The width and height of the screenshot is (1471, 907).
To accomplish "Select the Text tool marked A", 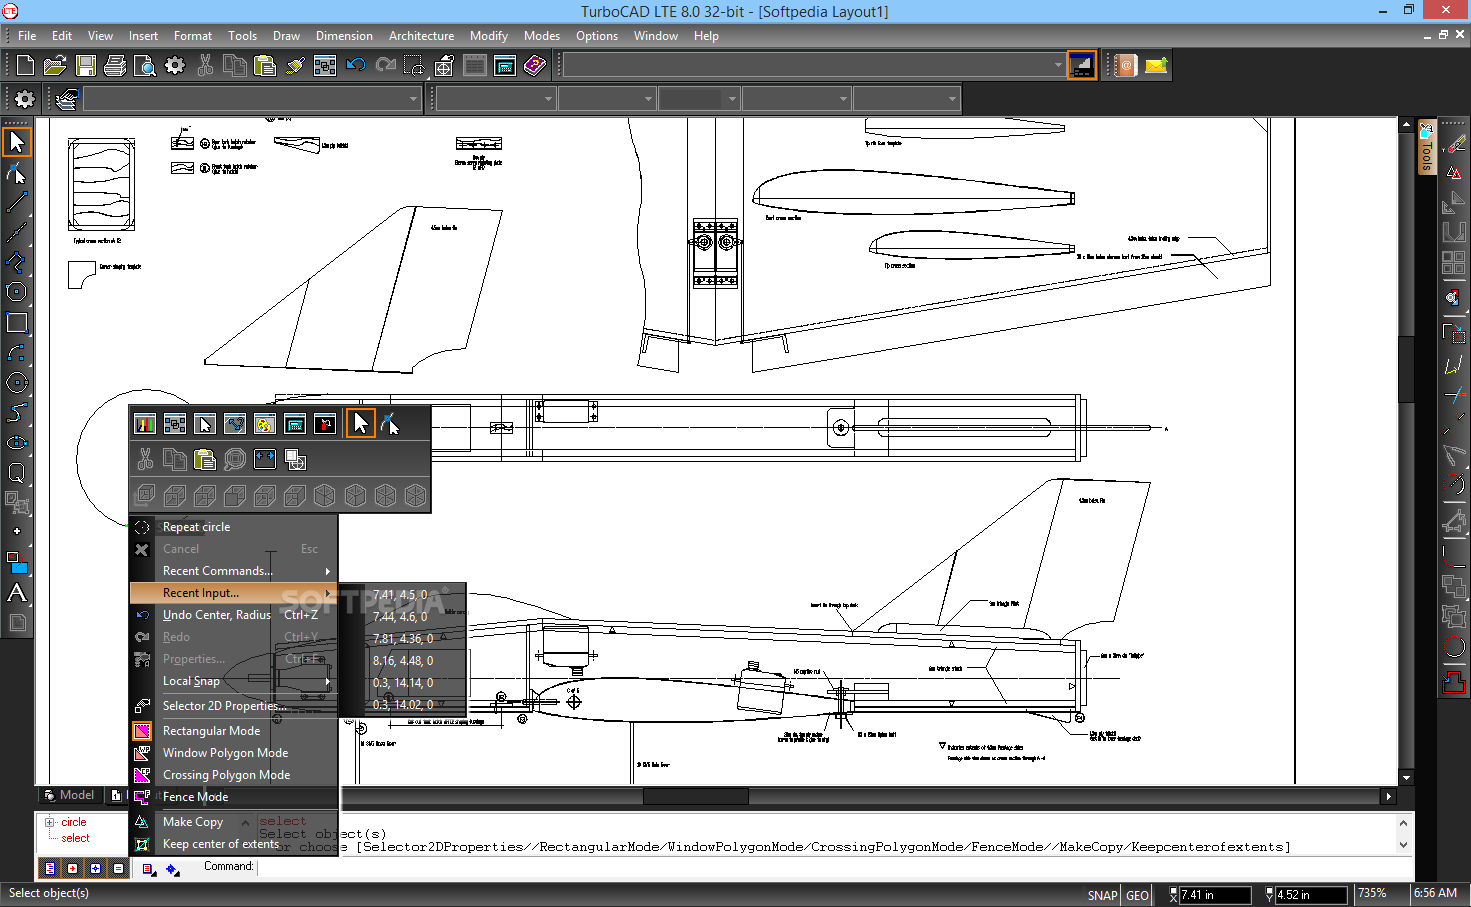I will [x=17, y=592].
